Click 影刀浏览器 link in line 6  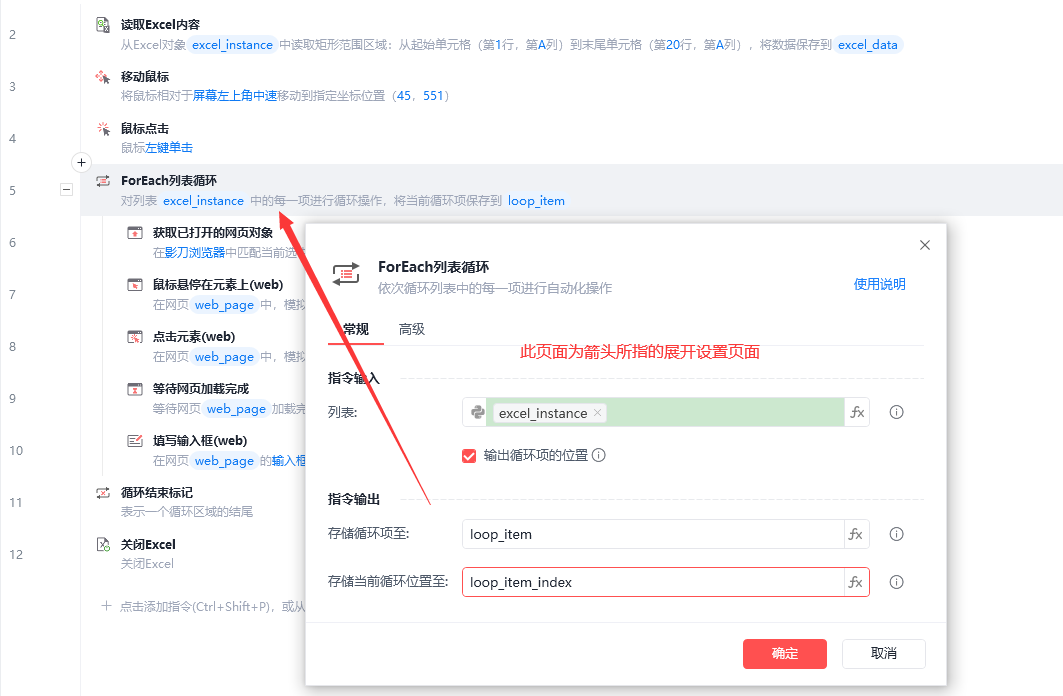click(195, 252)
